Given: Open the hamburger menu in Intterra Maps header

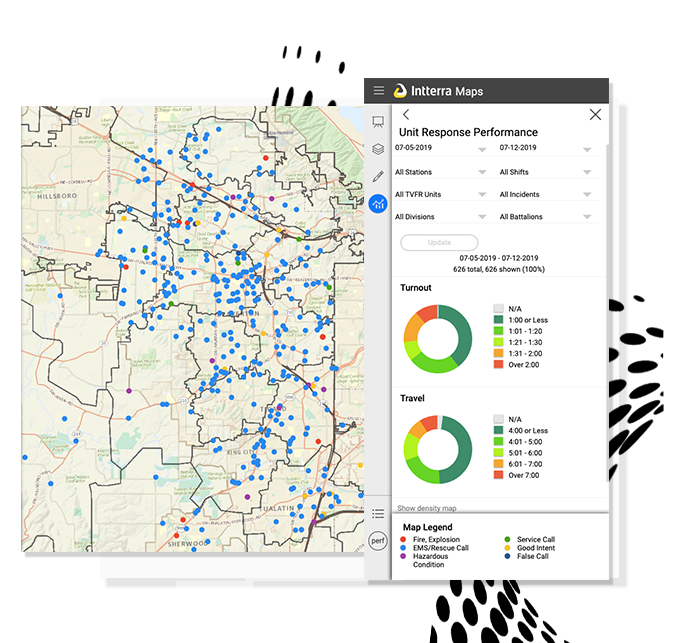Looking at the screenshot, I should [x=379, y=91].
